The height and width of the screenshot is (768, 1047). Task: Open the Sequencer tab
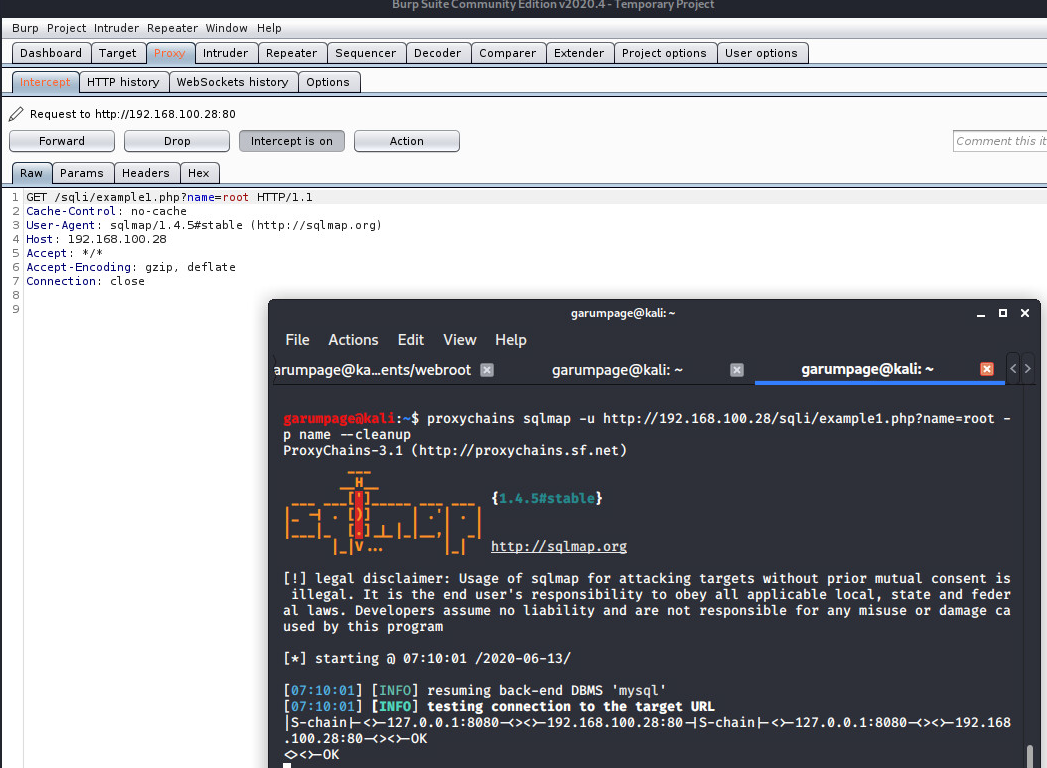pyautogui.click(x=365, y=53)
